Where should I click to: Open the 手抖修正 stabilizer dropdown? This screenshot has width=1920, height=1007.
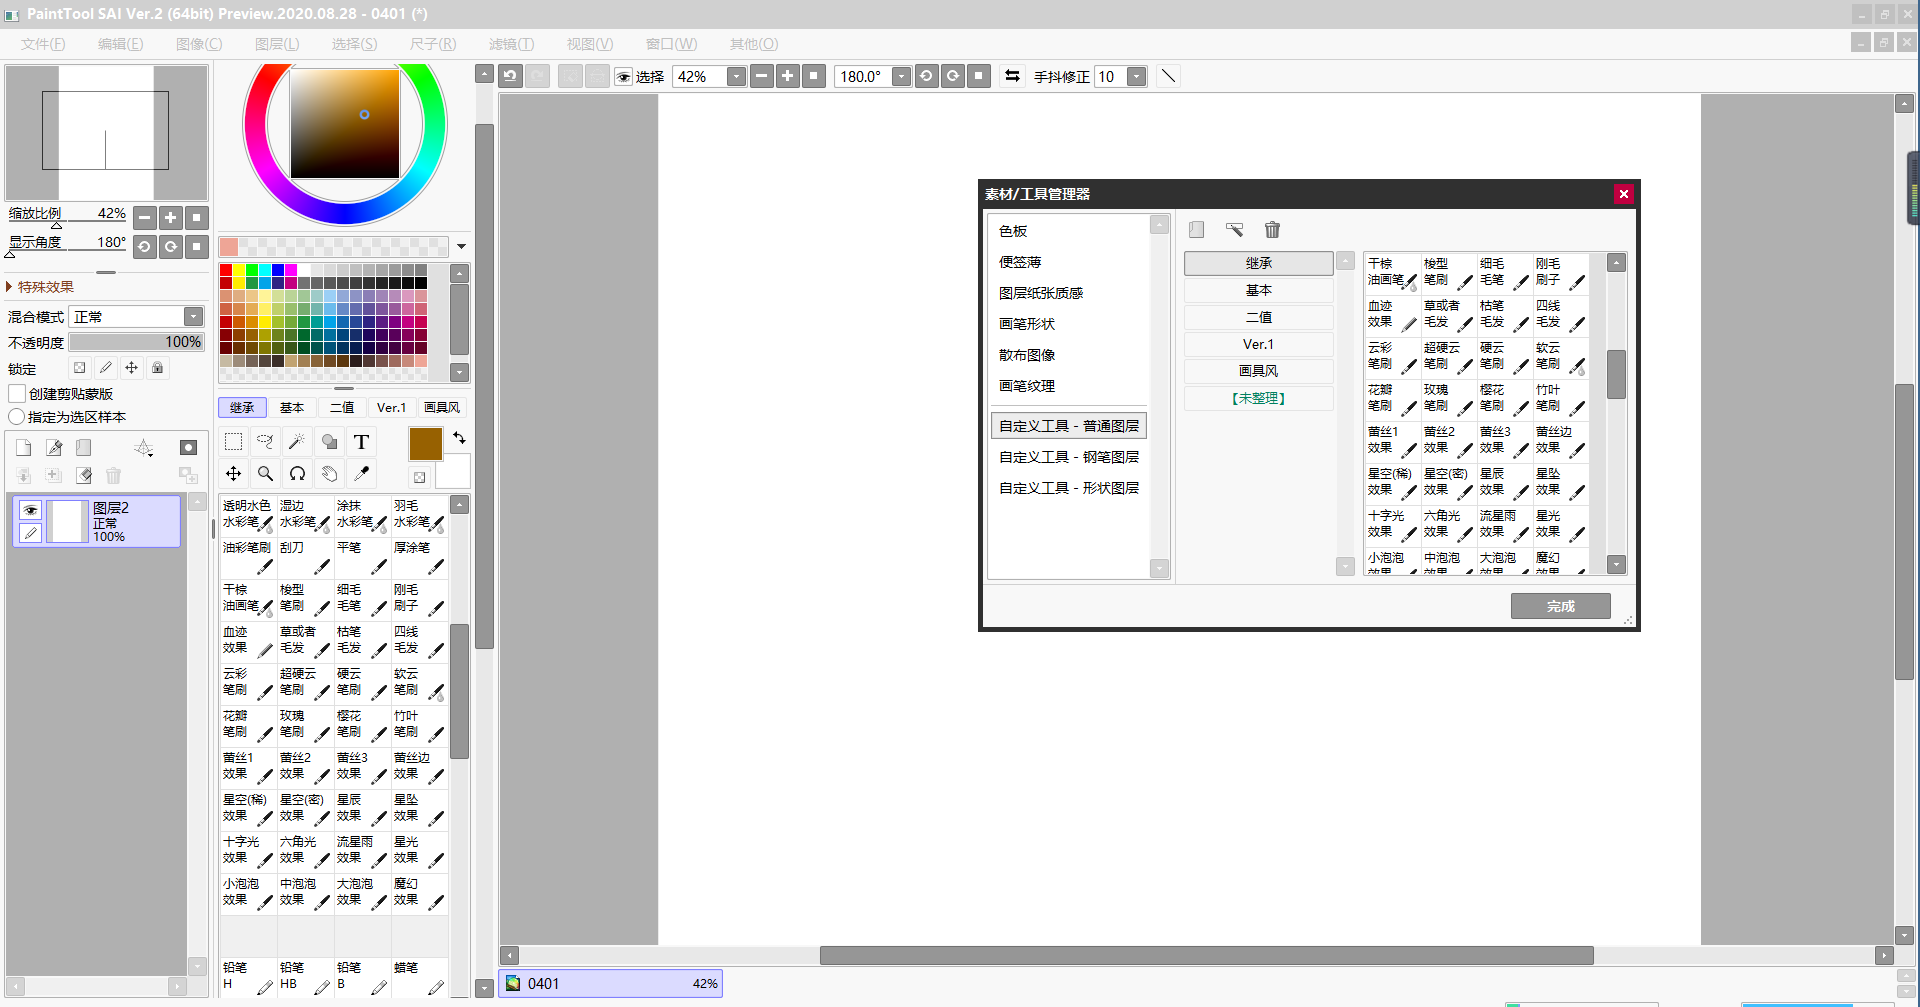tap(1136, 76)
